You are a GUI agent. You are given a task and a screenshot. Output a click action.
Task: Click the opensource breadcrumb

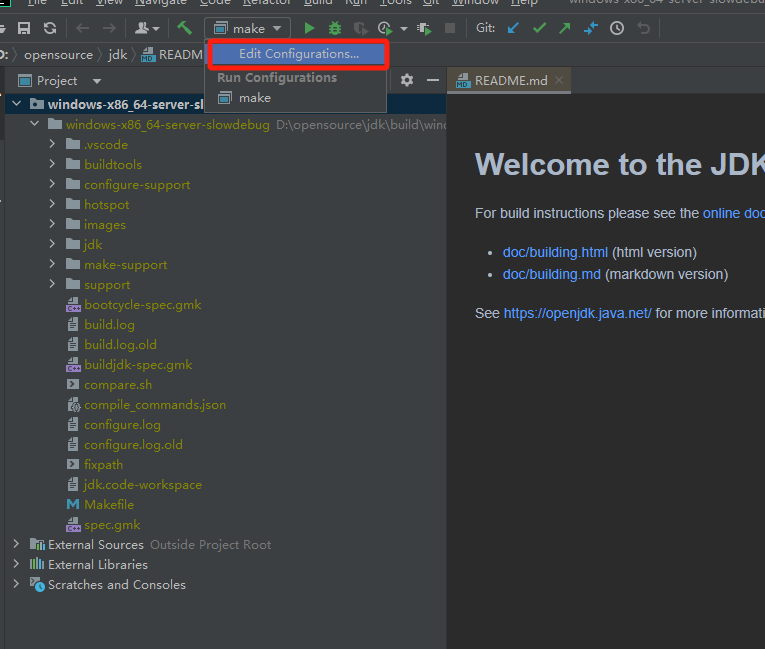coord(59,55)
